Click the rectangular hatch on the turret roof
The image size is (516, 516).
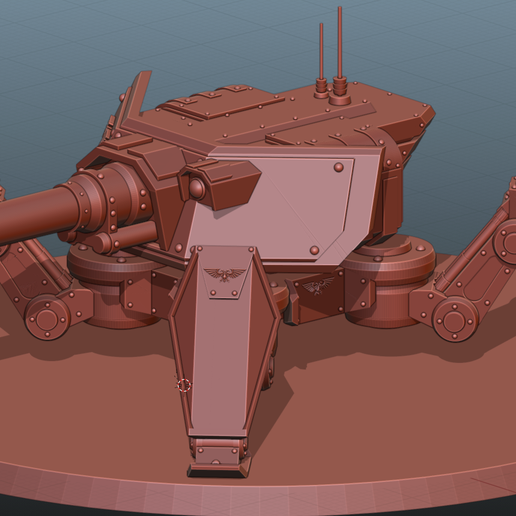222,103
